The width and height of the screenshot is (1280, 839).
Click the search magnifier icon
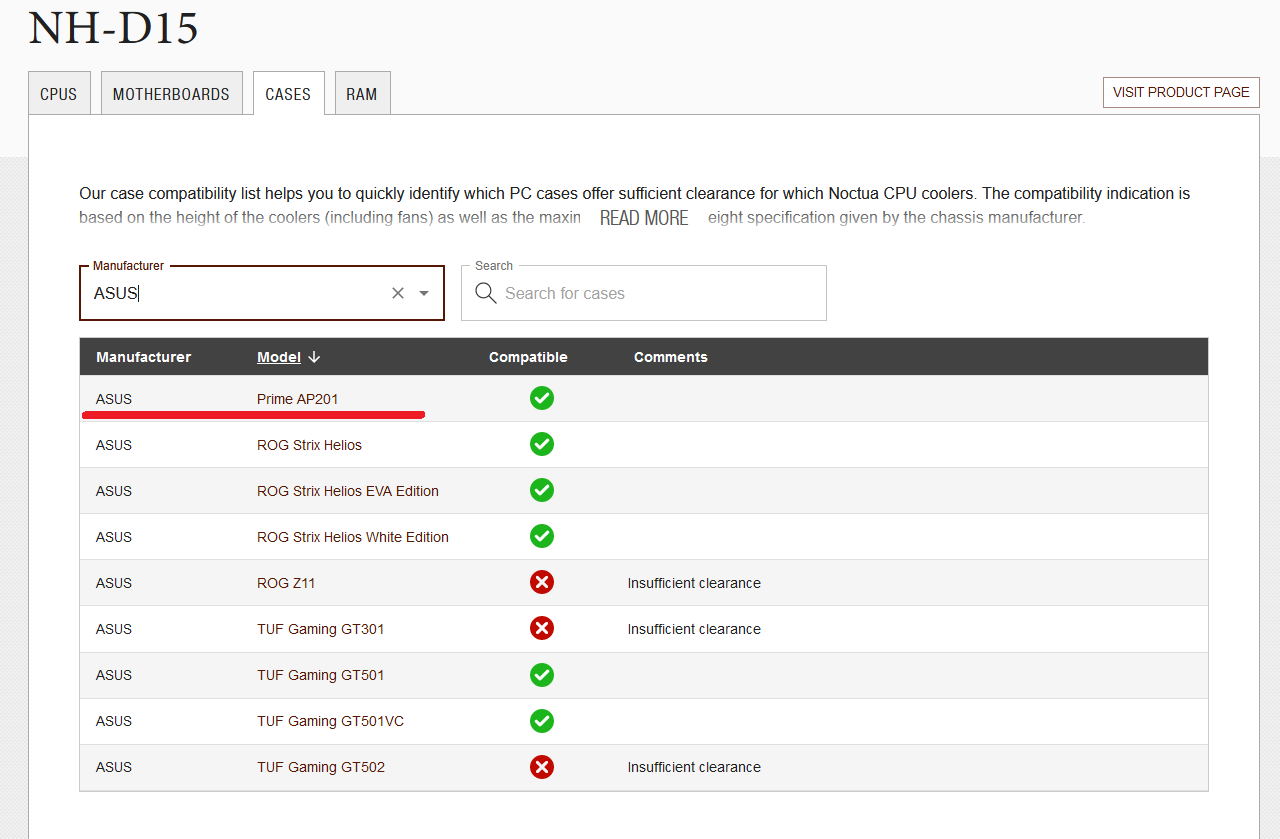[x=486, y=293]
